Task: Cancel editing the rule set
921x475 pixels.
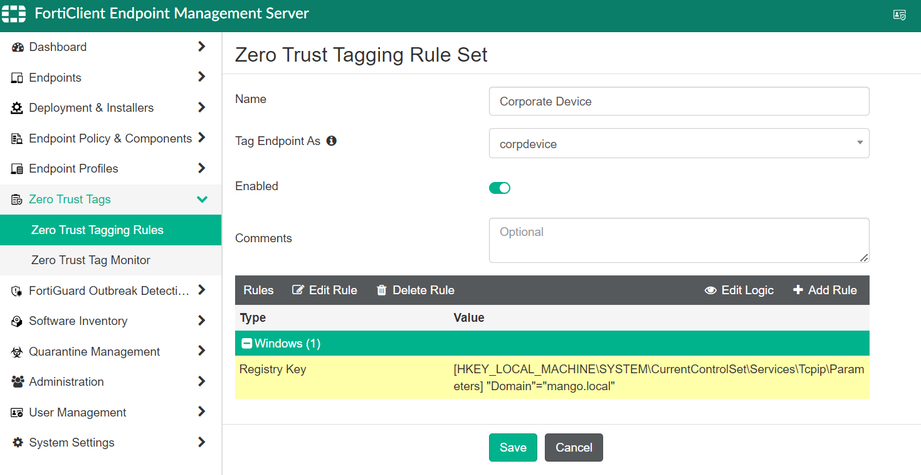Action: (574, 447)
